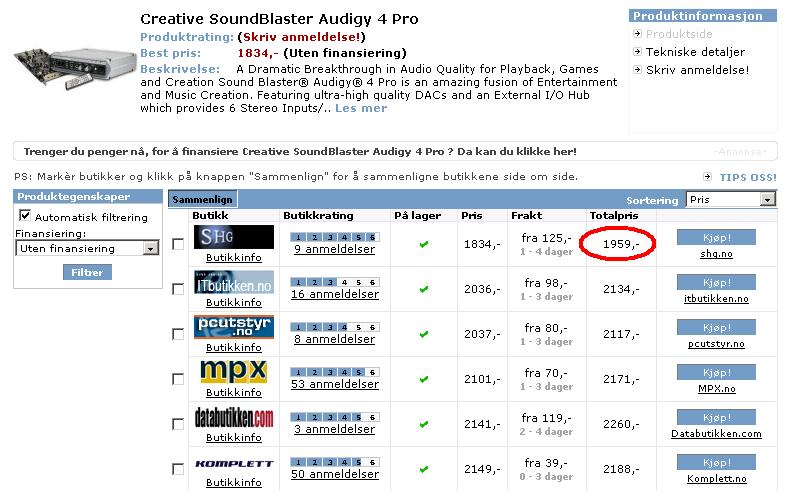Open Butikkinfo for mpx

click(234, 393)
